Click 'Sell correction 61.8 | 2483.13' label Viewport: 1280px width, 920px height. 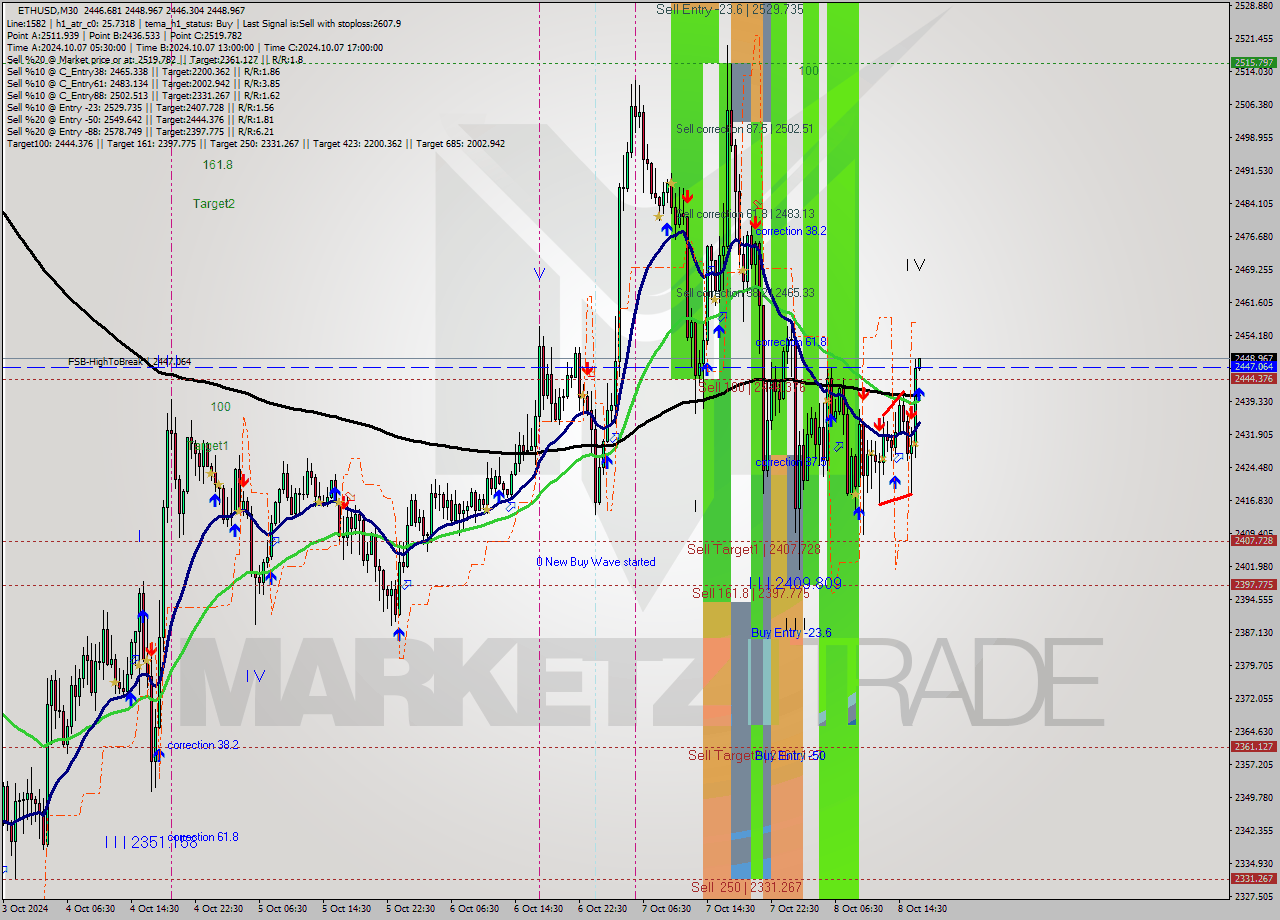click(745, 214)
